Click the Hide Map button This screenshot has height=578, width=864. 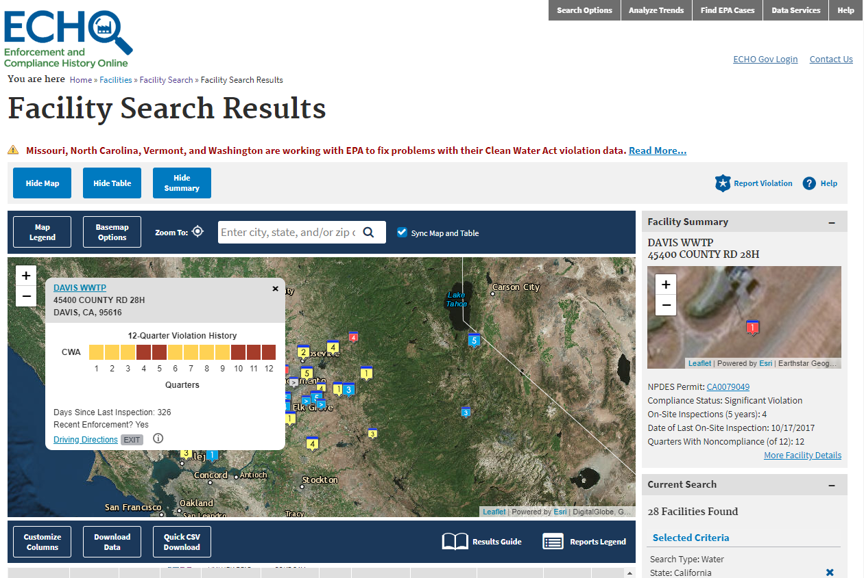[x=42, y=183]
